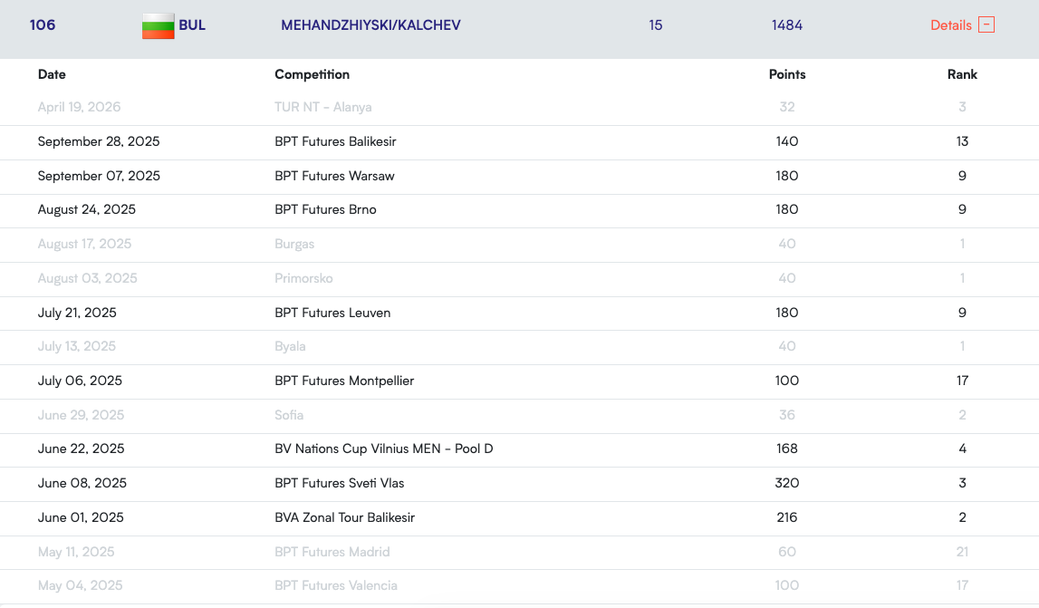Select BVA Zonal Tour Balikesir row
1039x608 pixels.
tap(344, 518)
